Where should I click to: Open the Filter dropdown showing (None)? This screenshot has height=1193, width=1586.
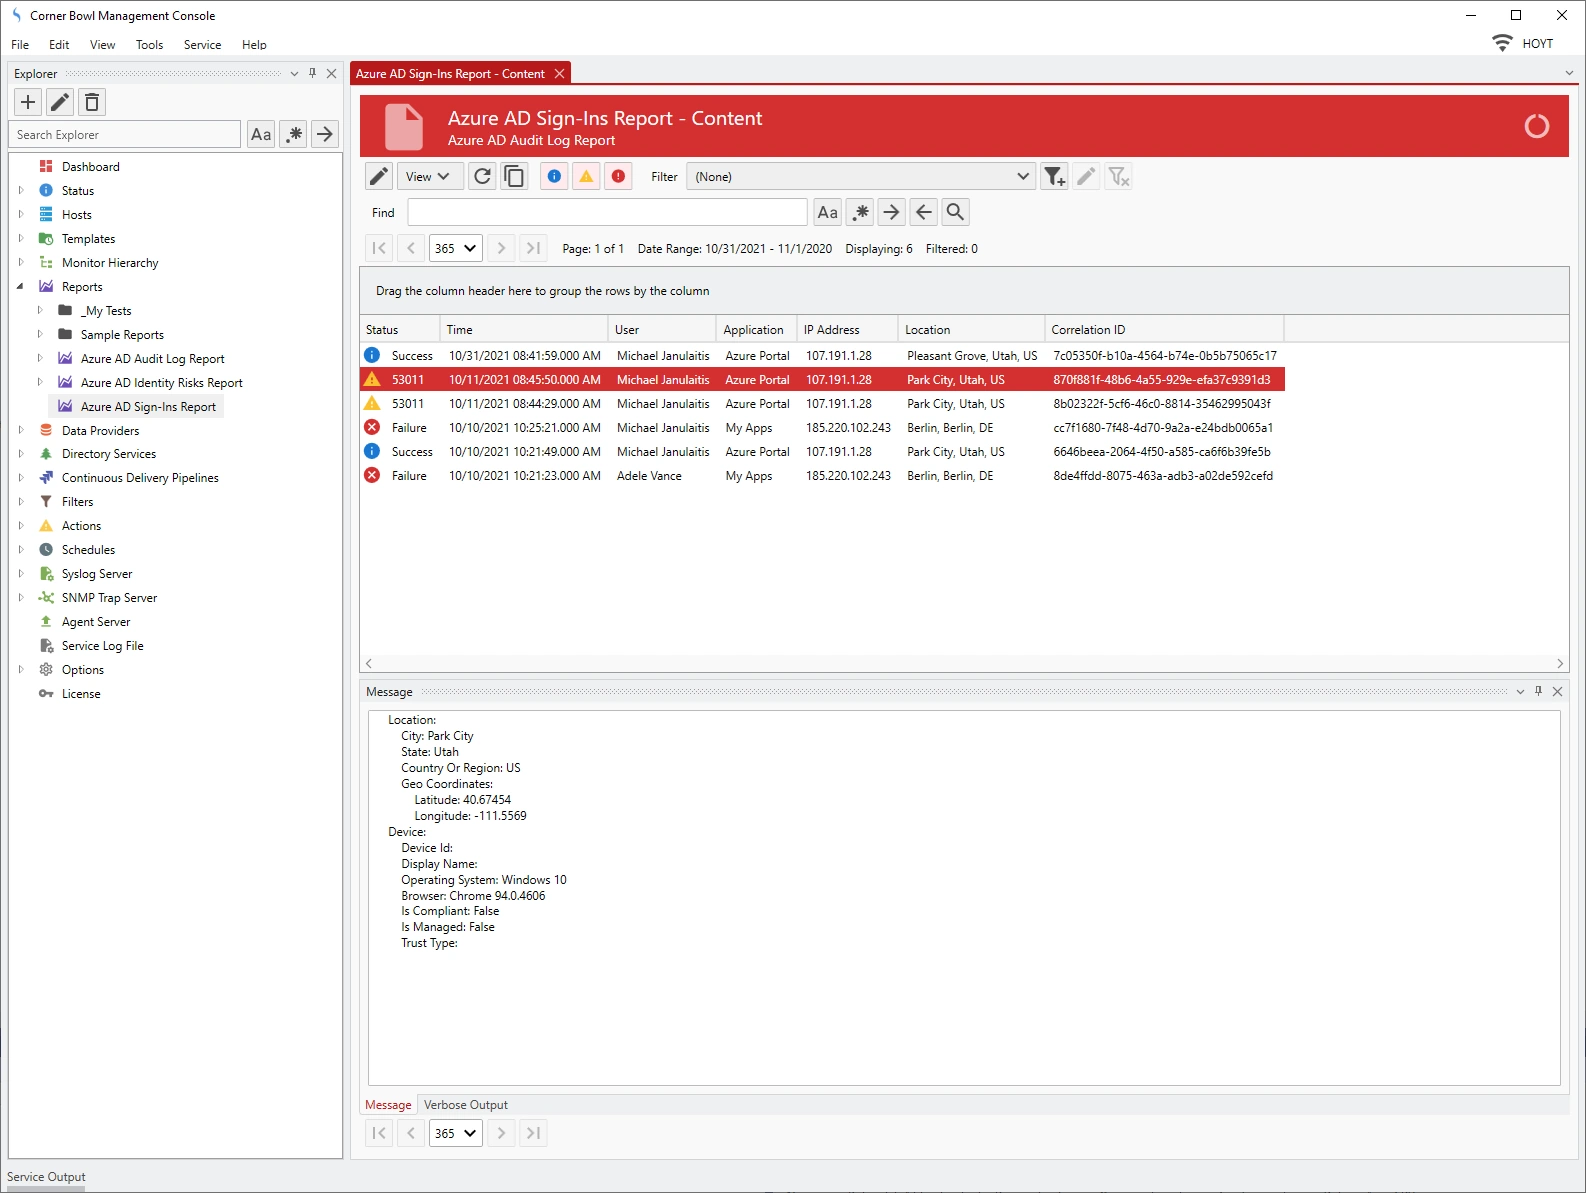coord(861,177)
